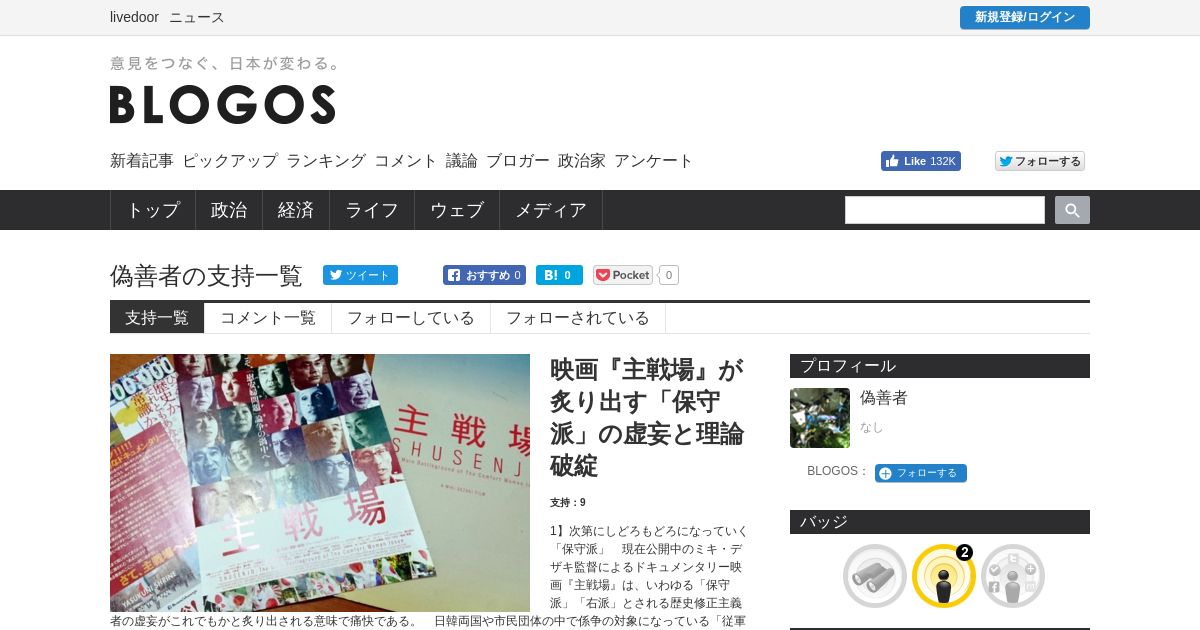Open the ピックアップ link

click(230, 161)
